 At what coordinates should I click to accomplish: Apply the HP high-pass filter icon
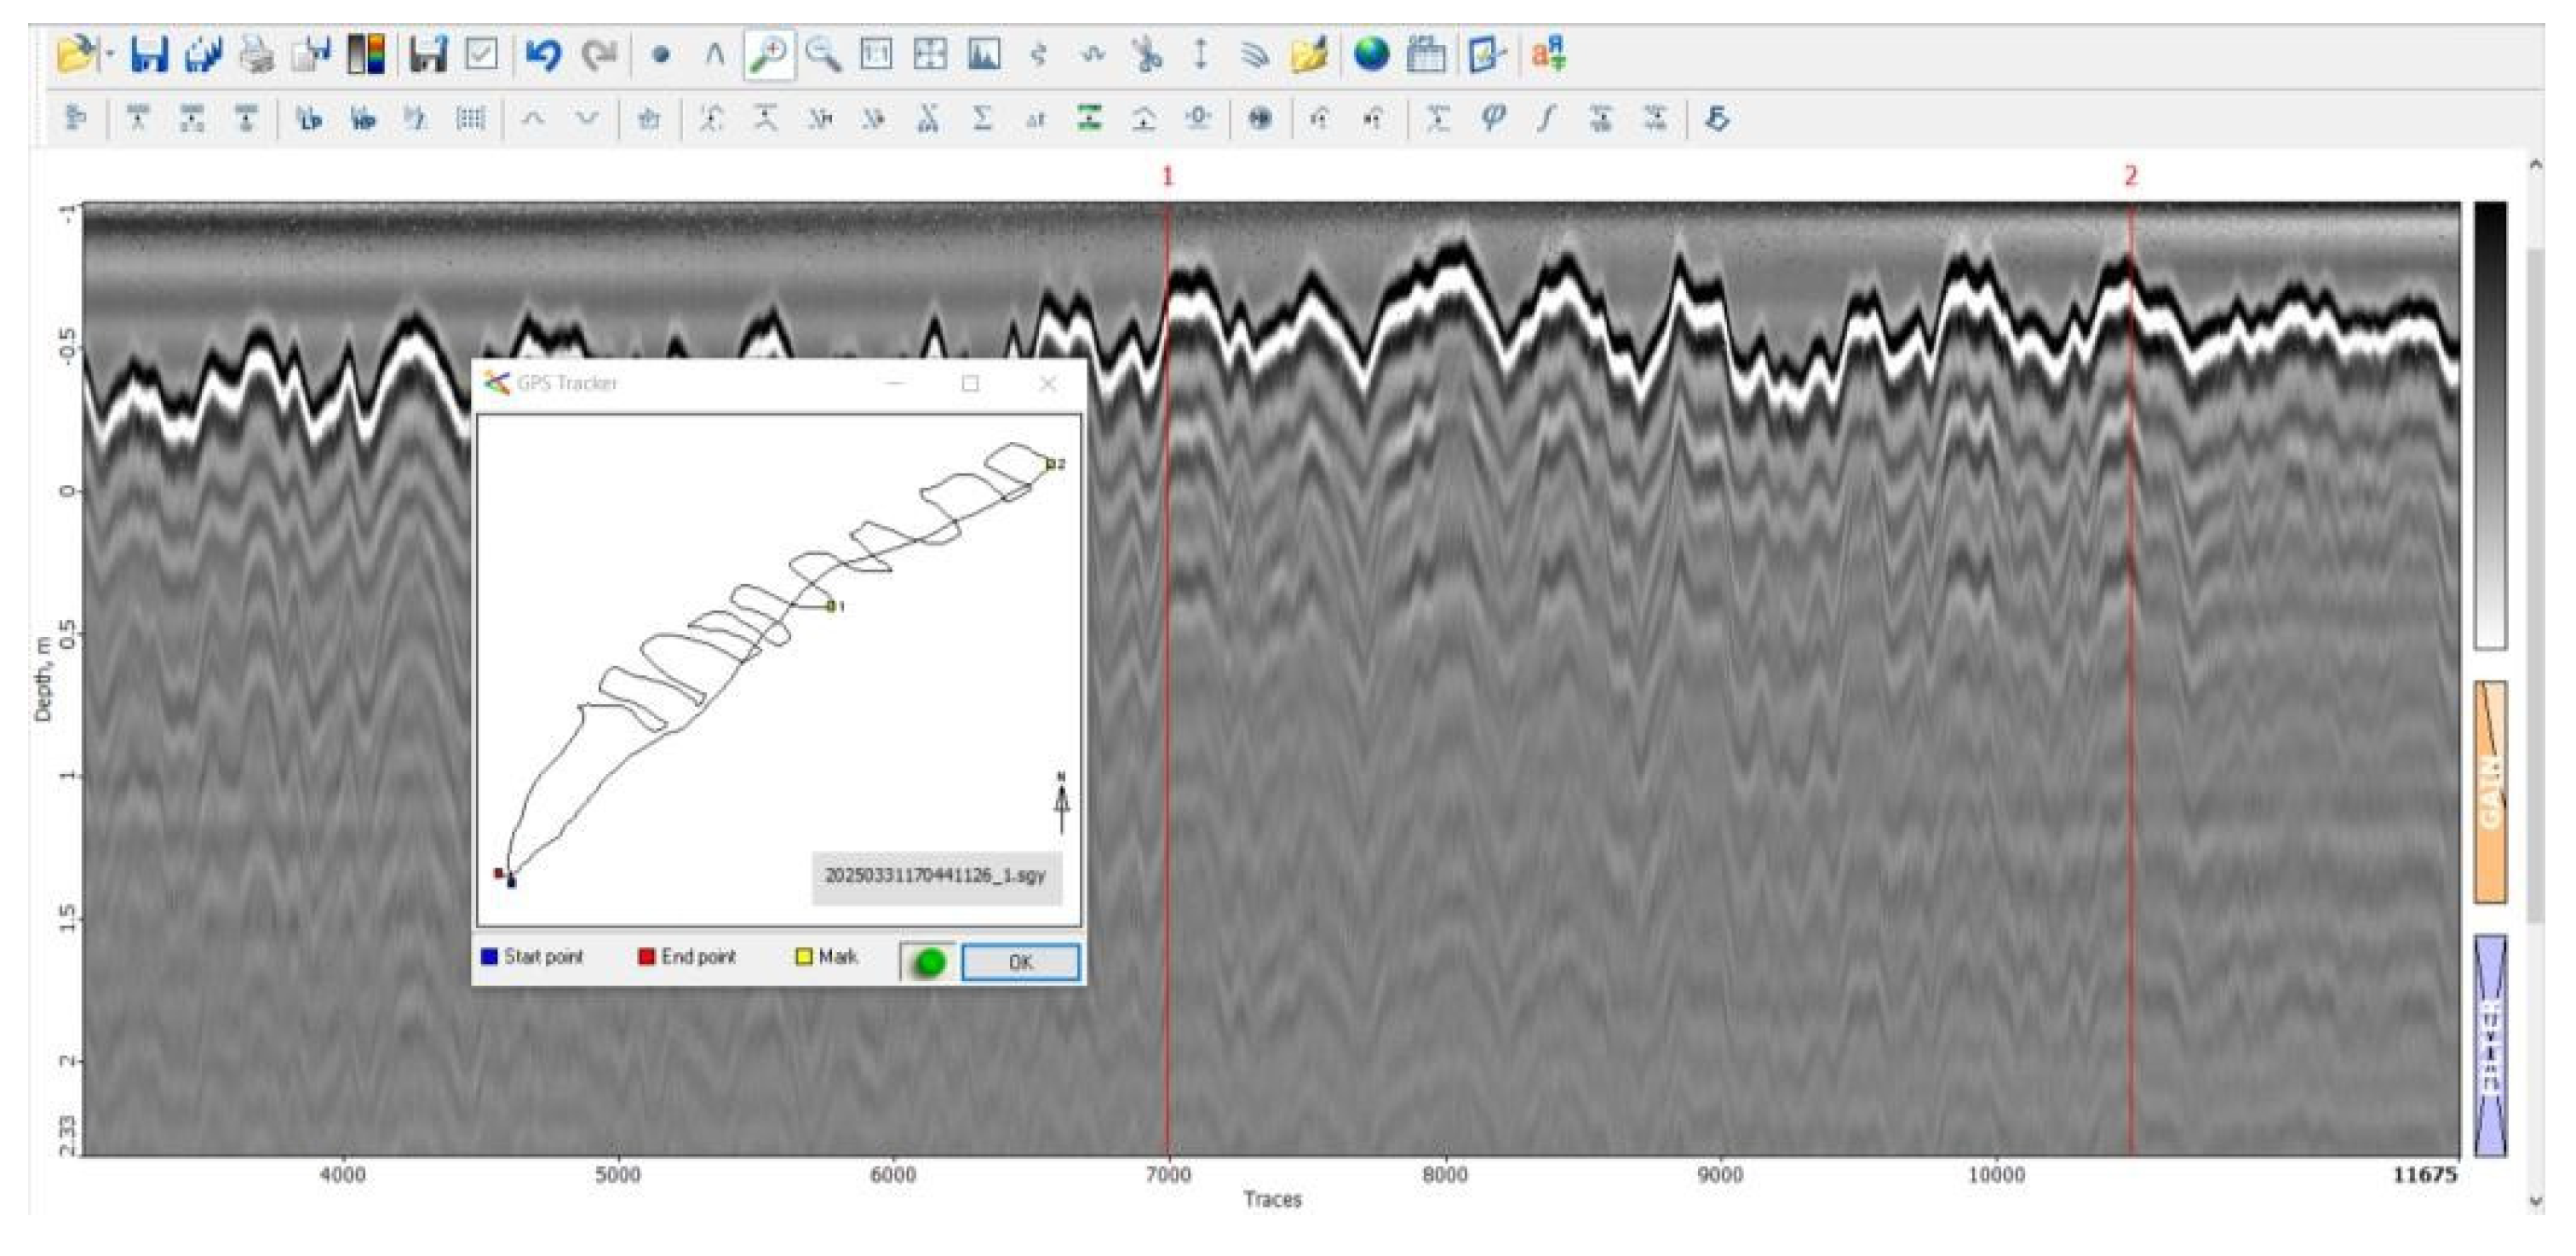point(363,119)
